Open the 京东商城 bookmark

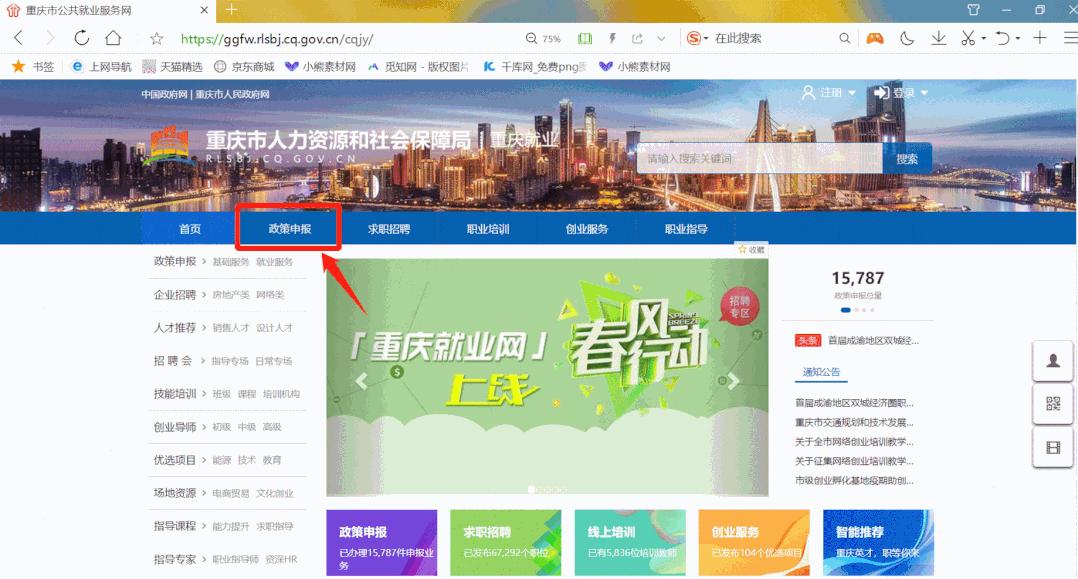pyautogui.click(x=244, y=67)
